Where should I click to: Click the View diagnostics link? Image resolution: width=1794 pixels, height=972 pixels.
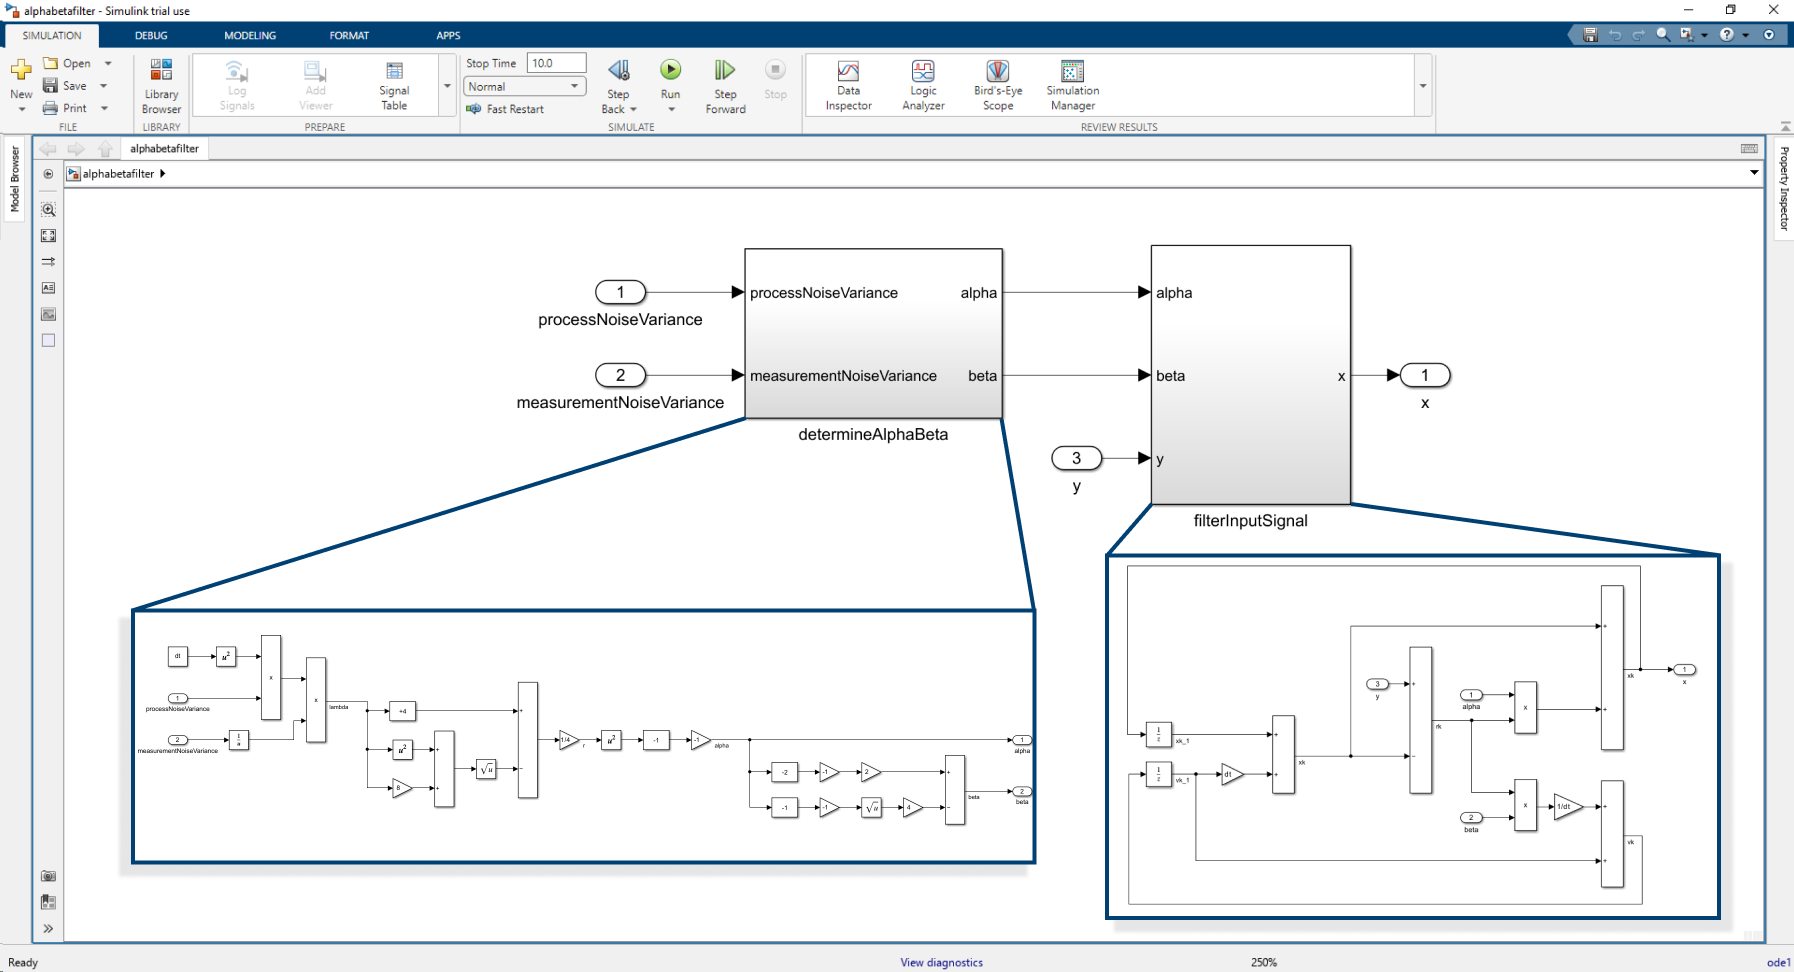coord(941,962)
